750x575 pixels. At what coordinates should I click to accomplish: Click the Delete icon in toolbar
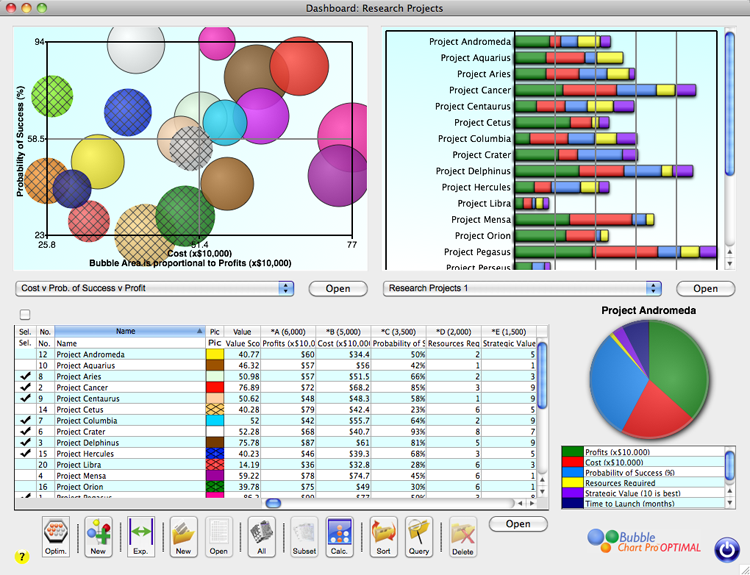pos(461,536)
